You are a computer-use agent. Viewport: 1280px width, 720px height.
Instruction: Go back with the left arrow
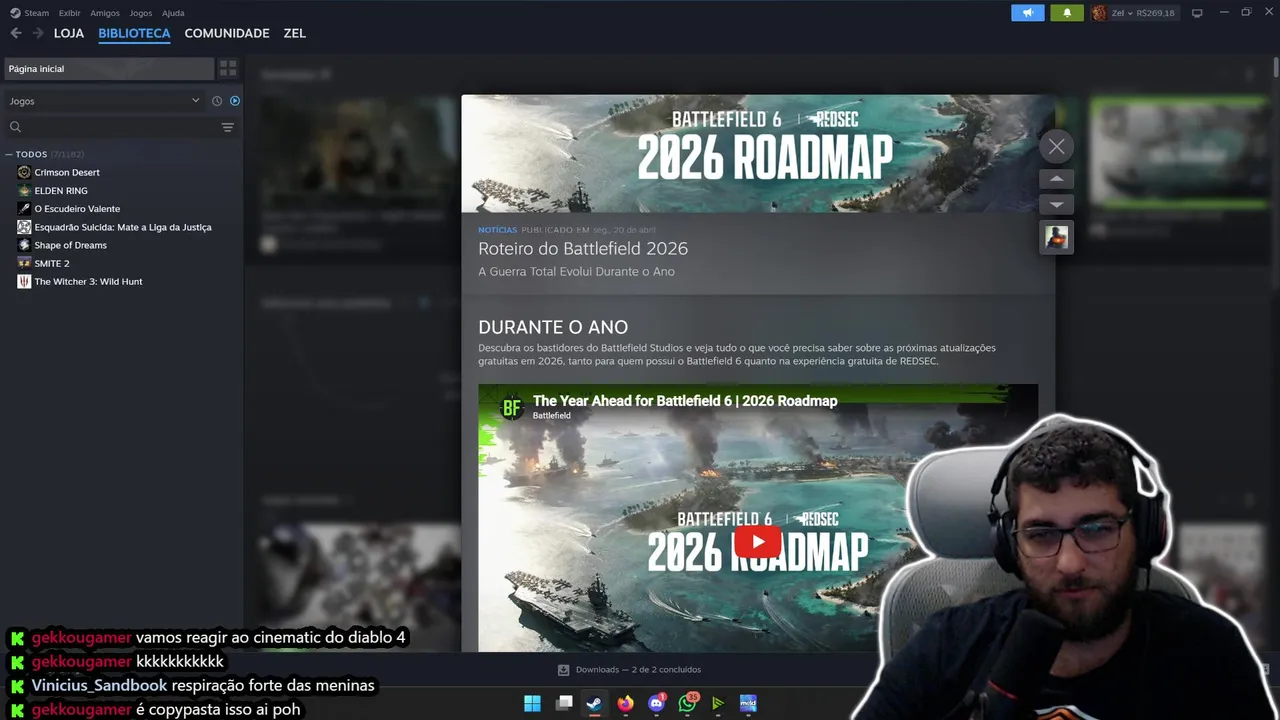pos(15,33)
